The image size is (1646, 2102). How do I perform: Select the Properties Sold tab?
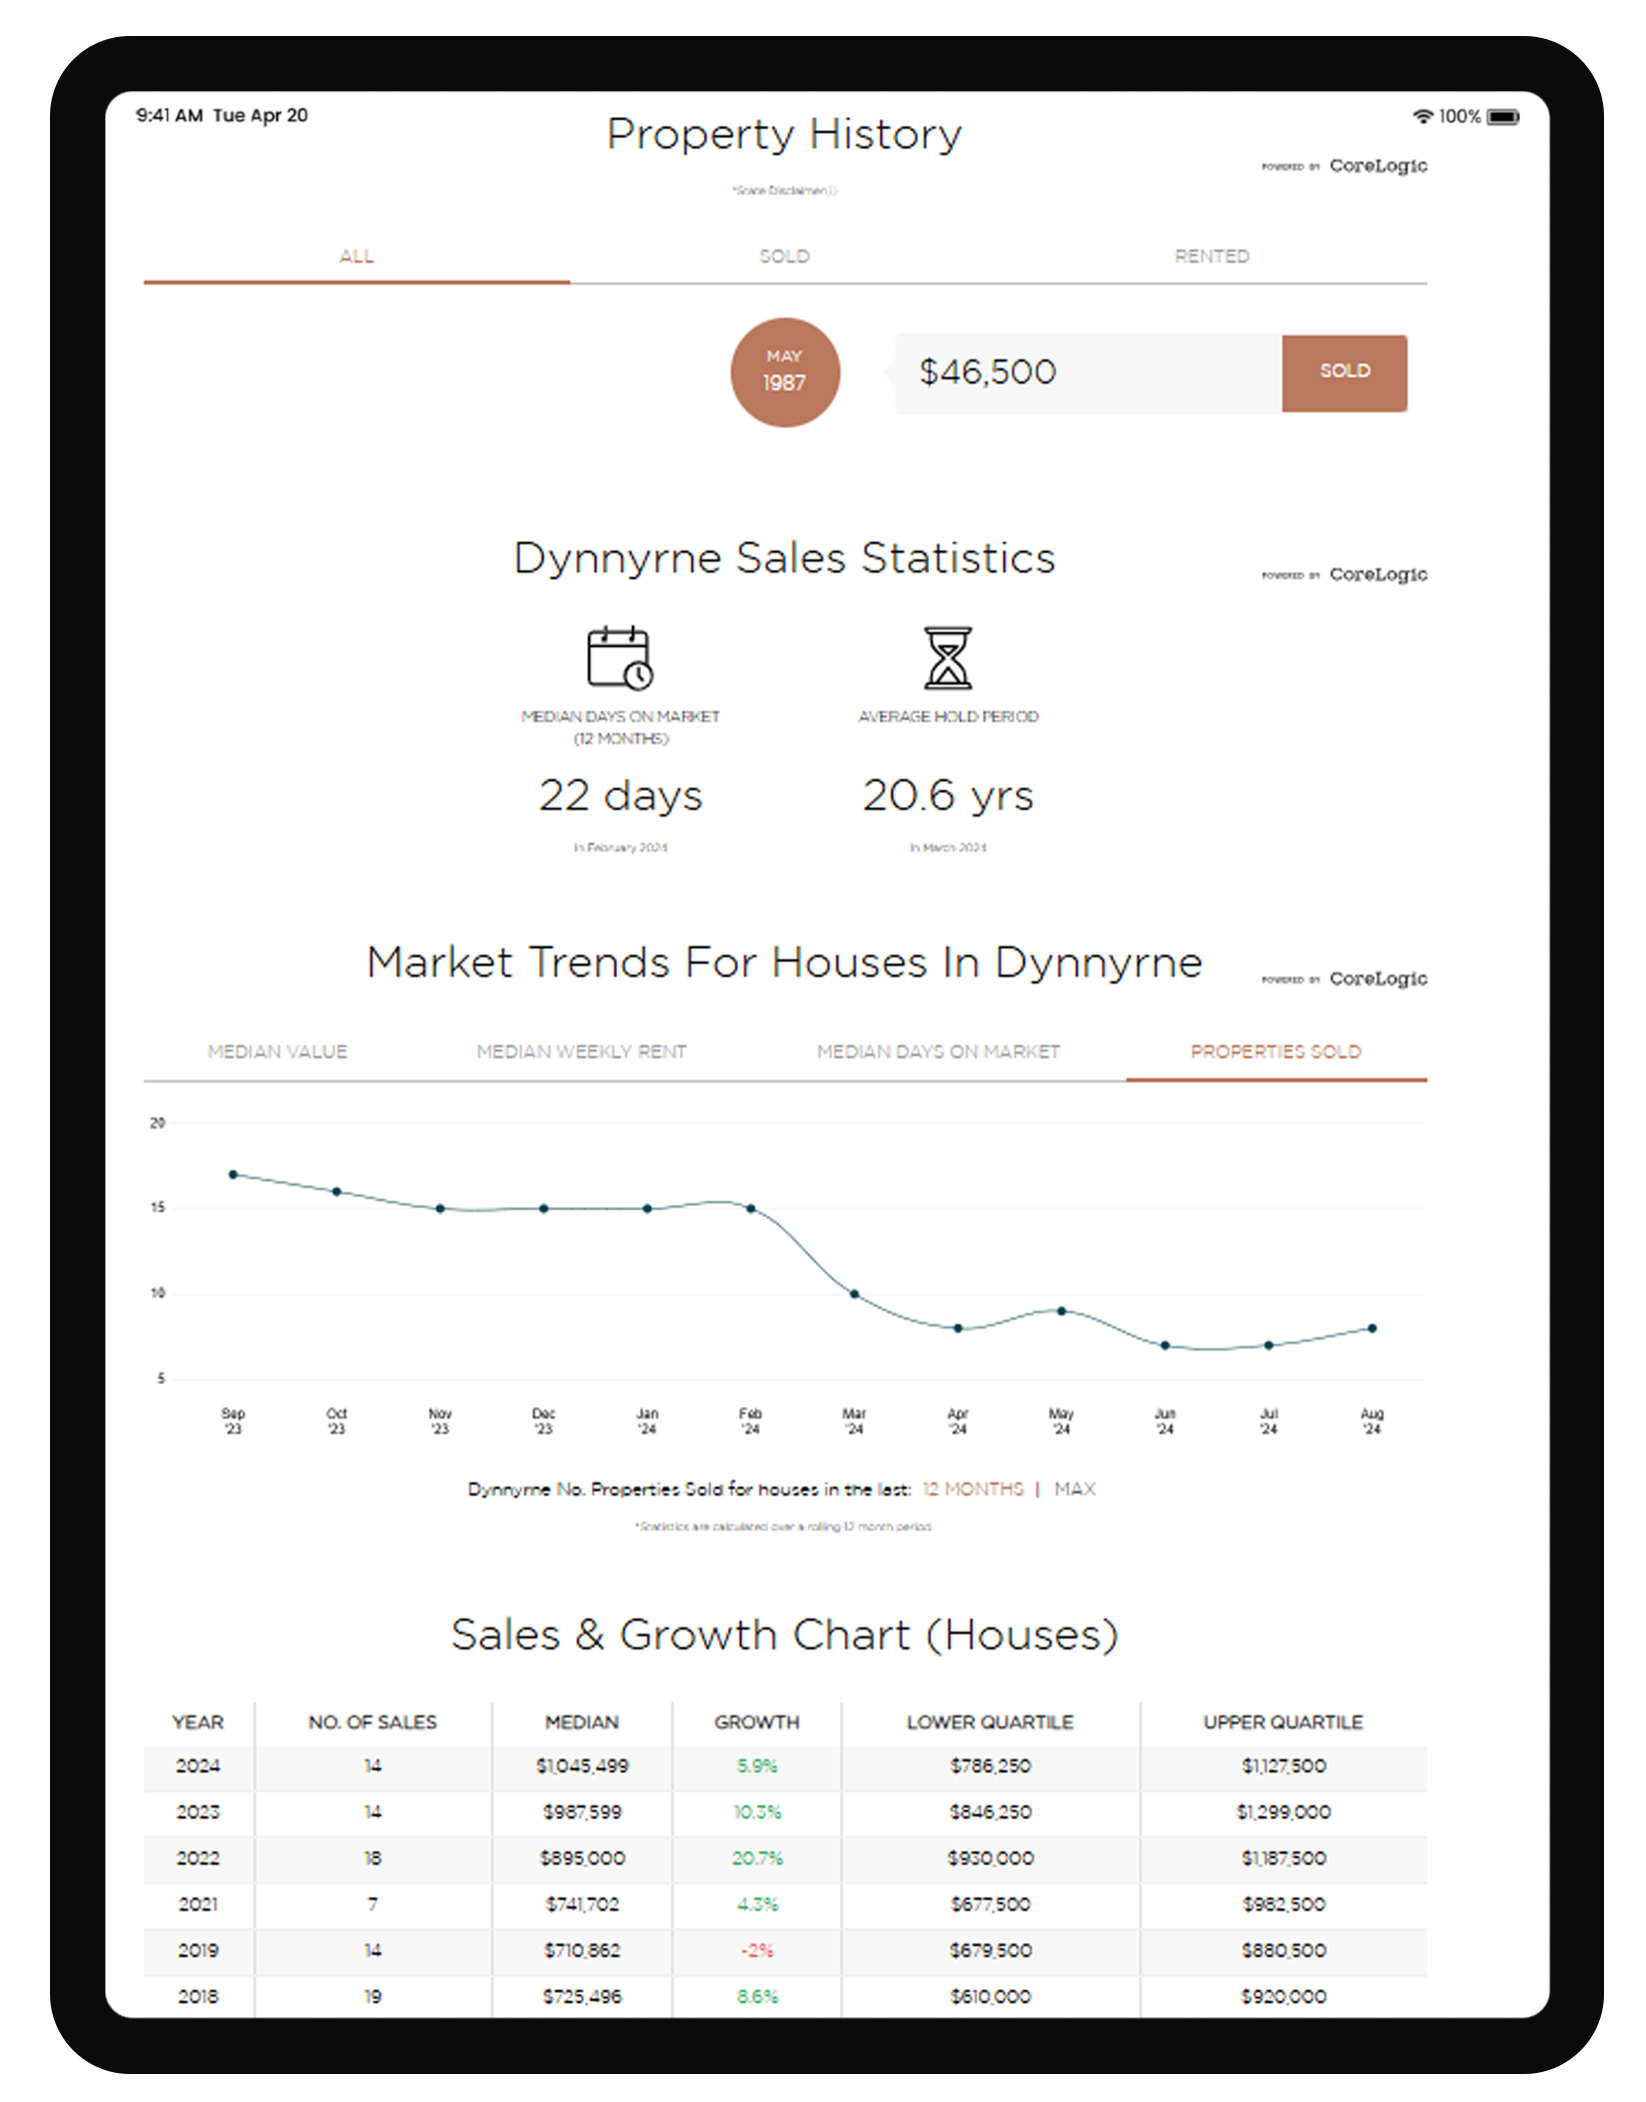1275,1052
